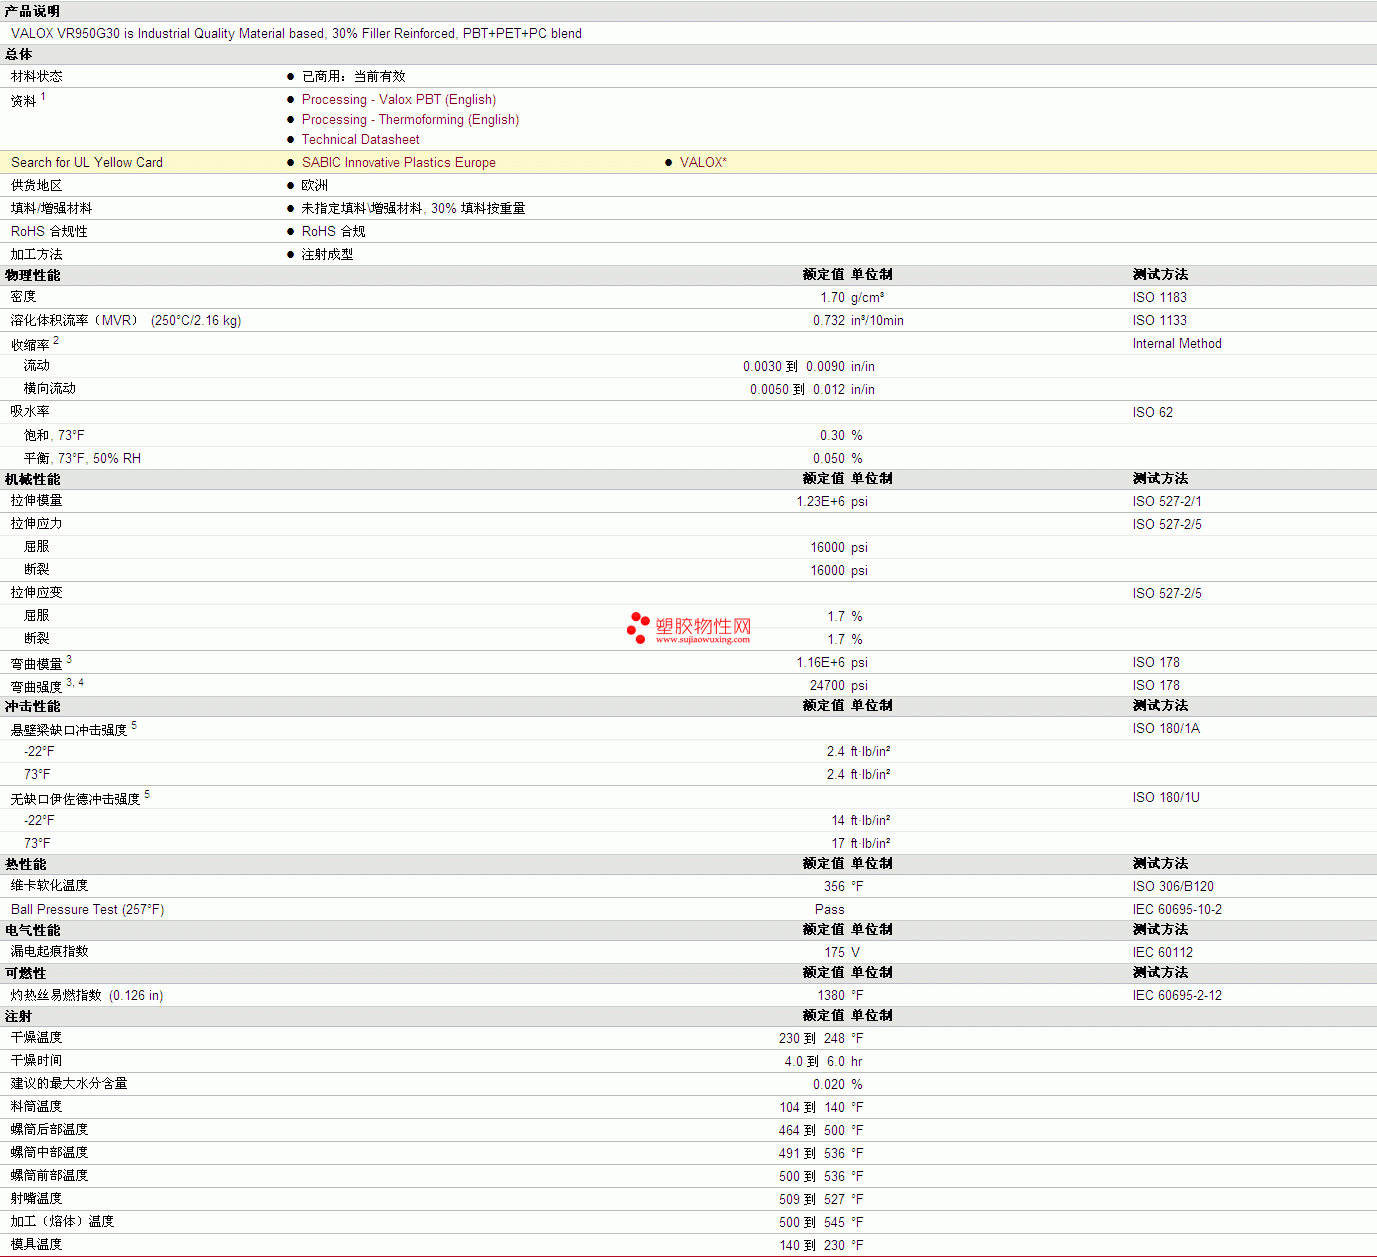Click the 加工（熔体）温度 row label

63,1222
